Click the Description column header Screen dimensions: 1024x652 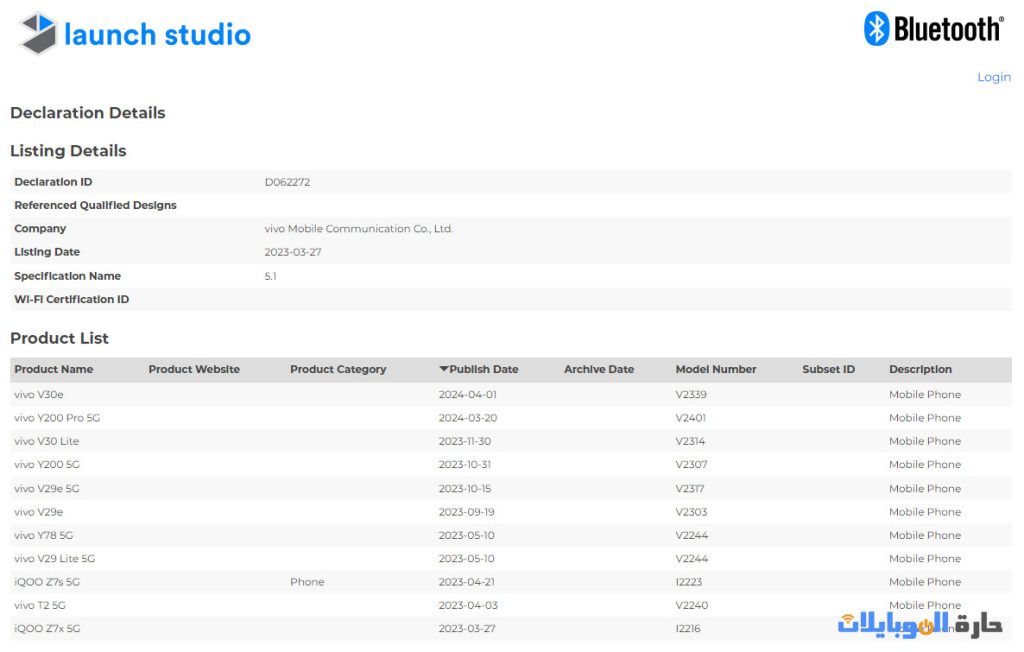[920, 369]
